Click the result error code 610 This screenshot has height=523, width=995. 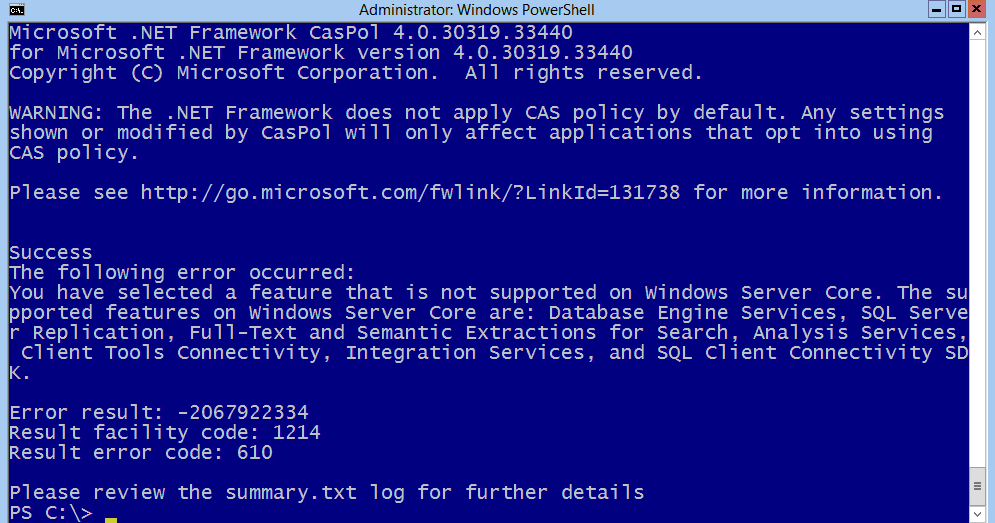click(254, 453)
